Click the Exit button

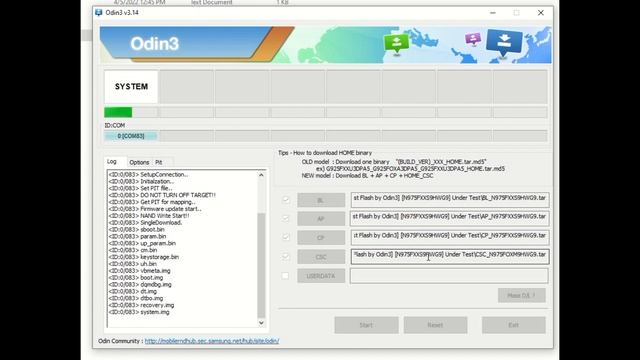coord(513,325)
